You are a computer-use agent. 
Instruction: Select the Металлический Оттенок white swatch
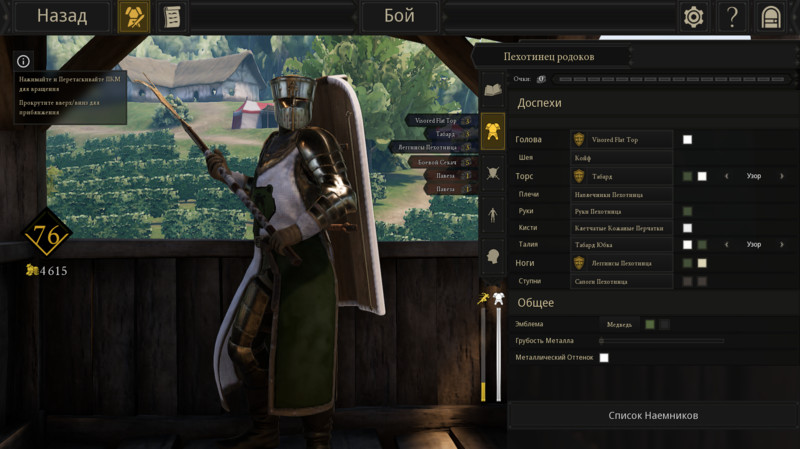coord(604,358)
